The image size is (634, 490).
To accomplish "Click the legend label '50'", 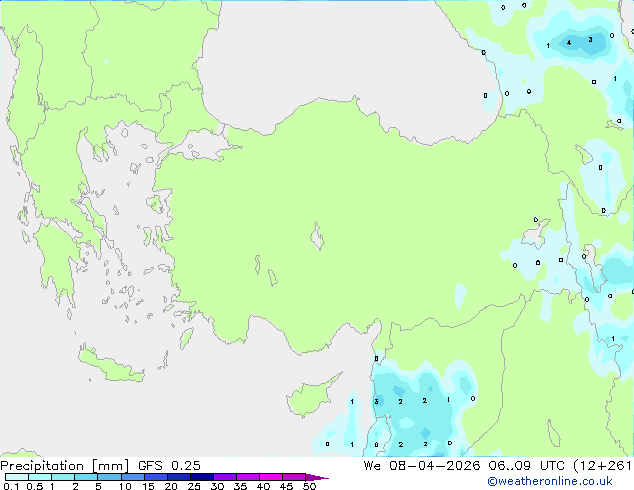I will [x=309, y=486].
